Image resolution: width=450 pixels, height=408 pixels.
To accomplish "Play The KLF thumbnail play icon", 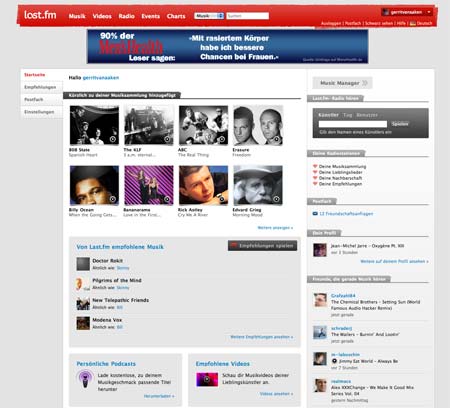I will pos(167,139).
